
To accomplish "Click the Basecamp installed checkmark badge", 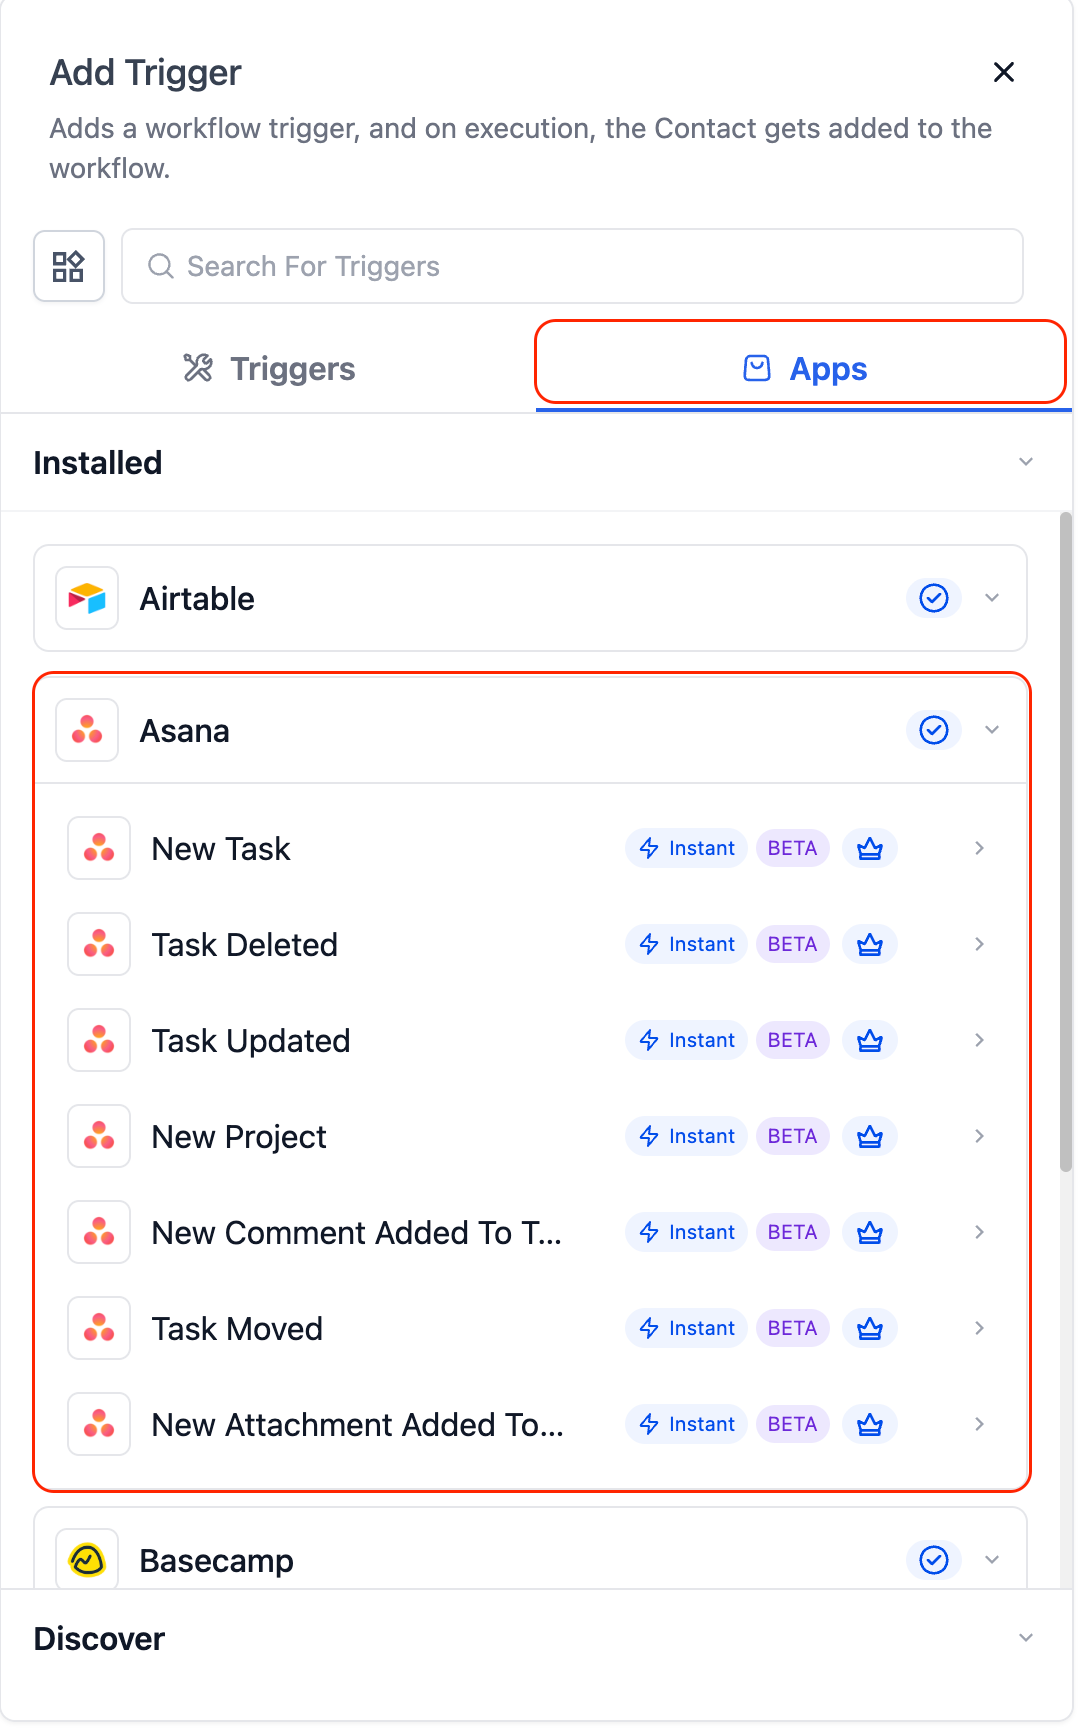I will coord(933,1559).
